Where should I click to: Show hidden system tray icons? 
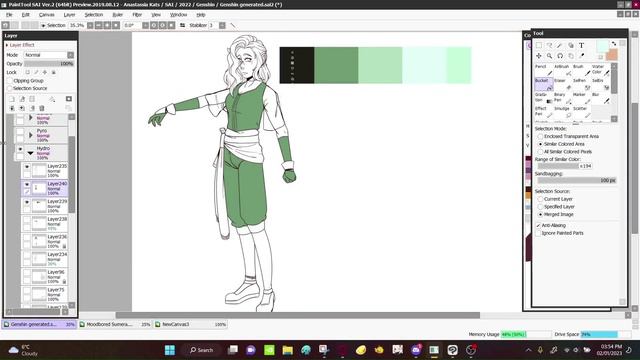pos(529,350)
